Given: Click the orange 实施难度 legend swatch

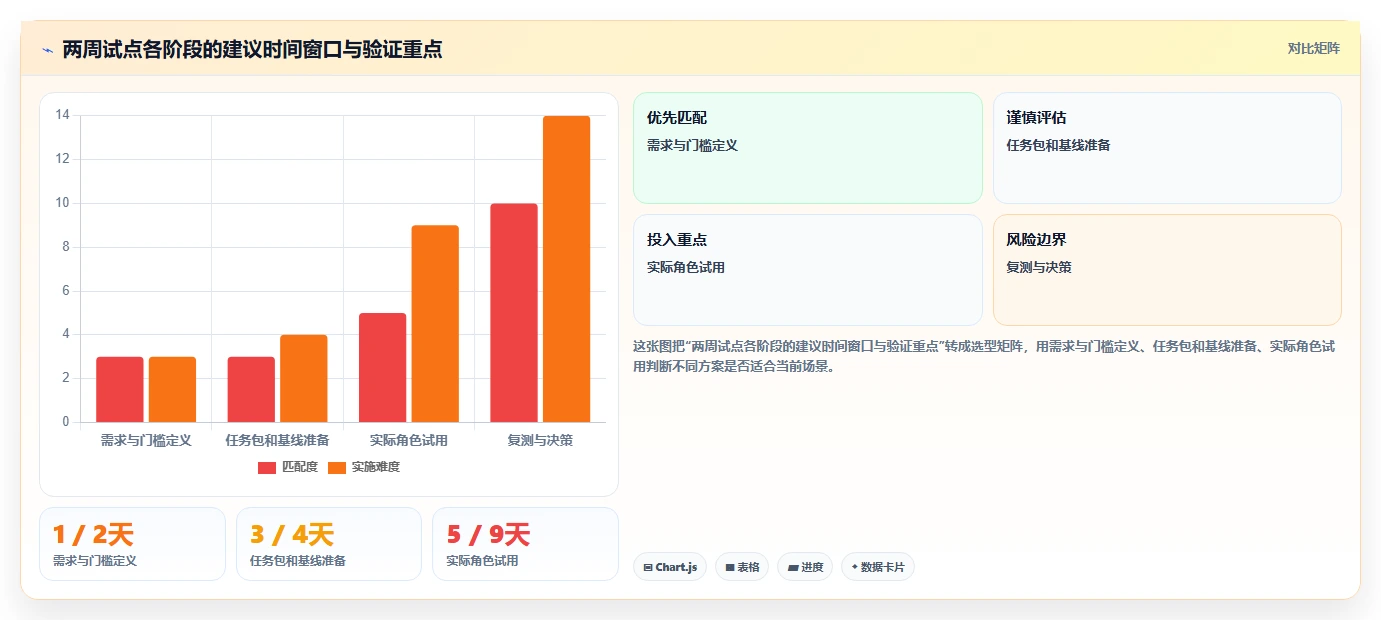Looking at the screenshot, I should [x=337, y=468].
